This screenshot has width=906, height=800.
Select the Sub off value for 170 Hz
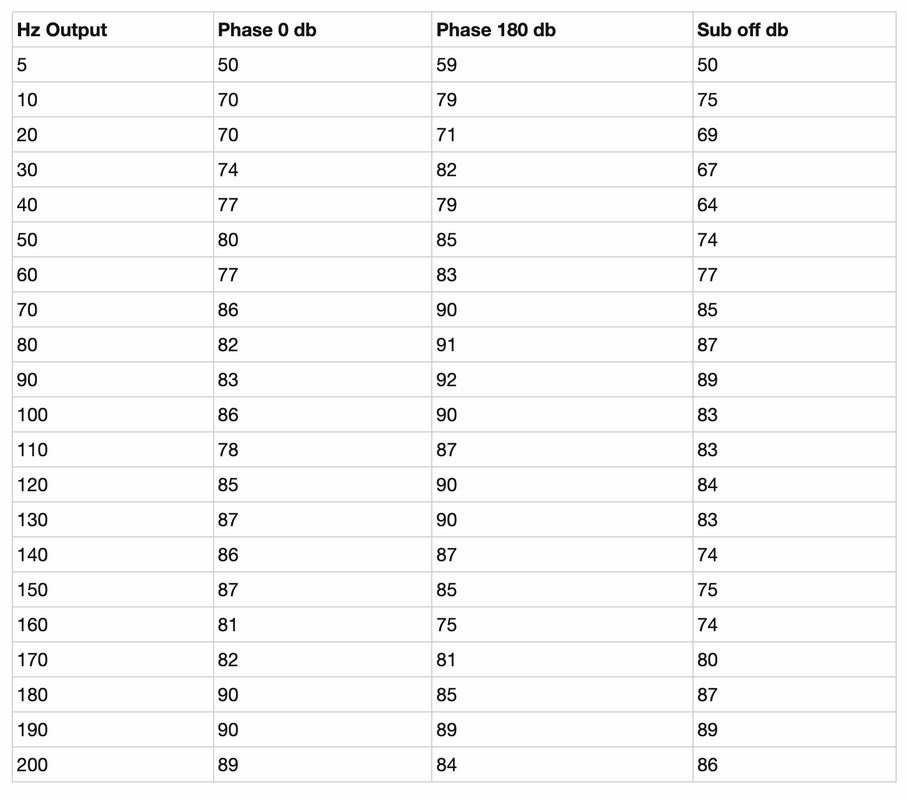pyautogui.click(x=794, y=660)
